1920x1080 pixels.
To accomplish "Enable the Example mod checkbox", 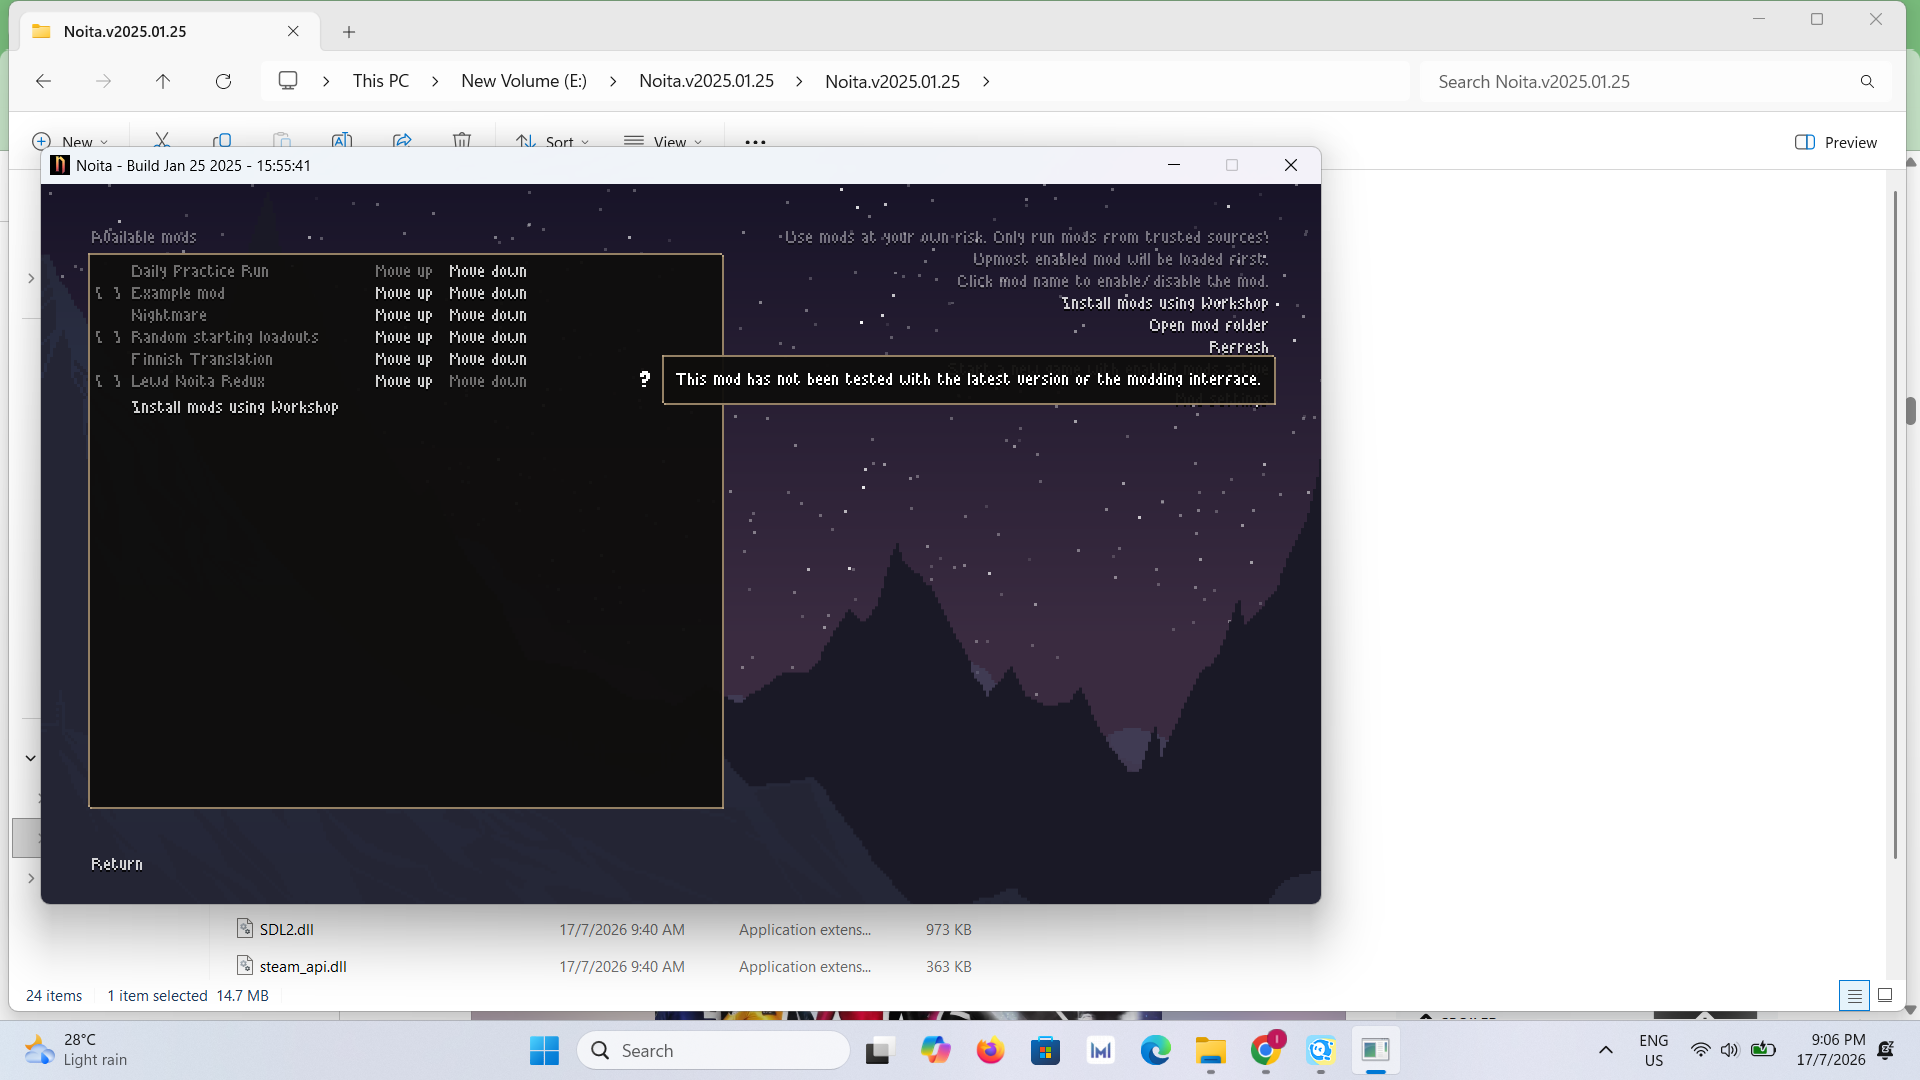I will point(108,293).
